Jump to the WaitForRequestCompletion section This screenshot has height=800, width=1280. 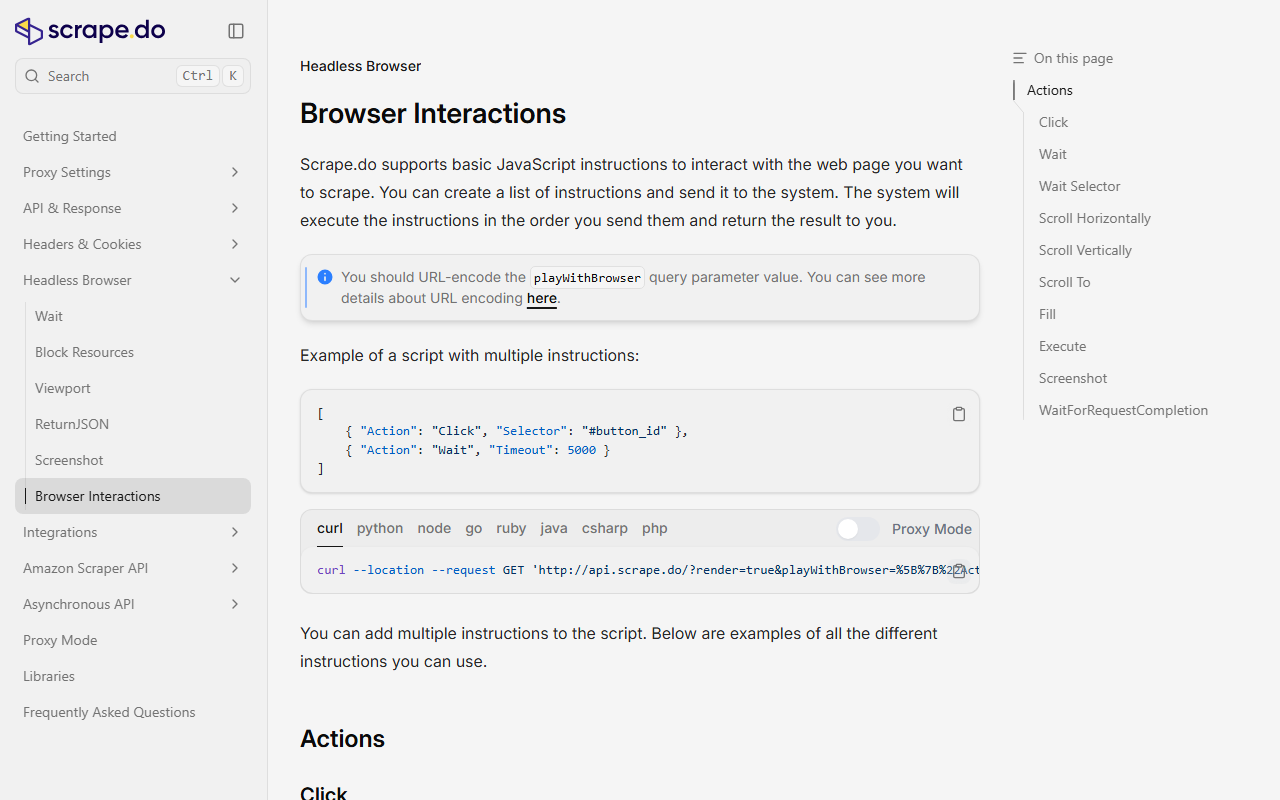pos(1123,410)
